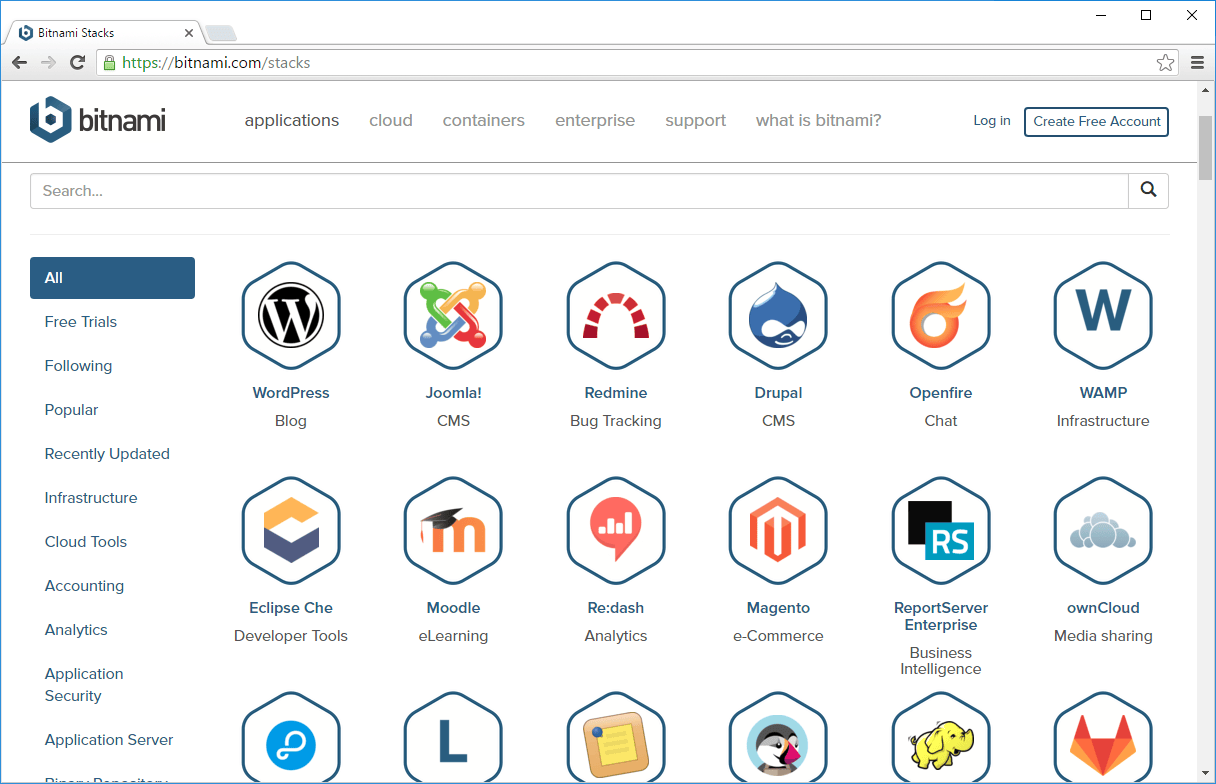Go back with browser arrow

(x=20, y=63)
